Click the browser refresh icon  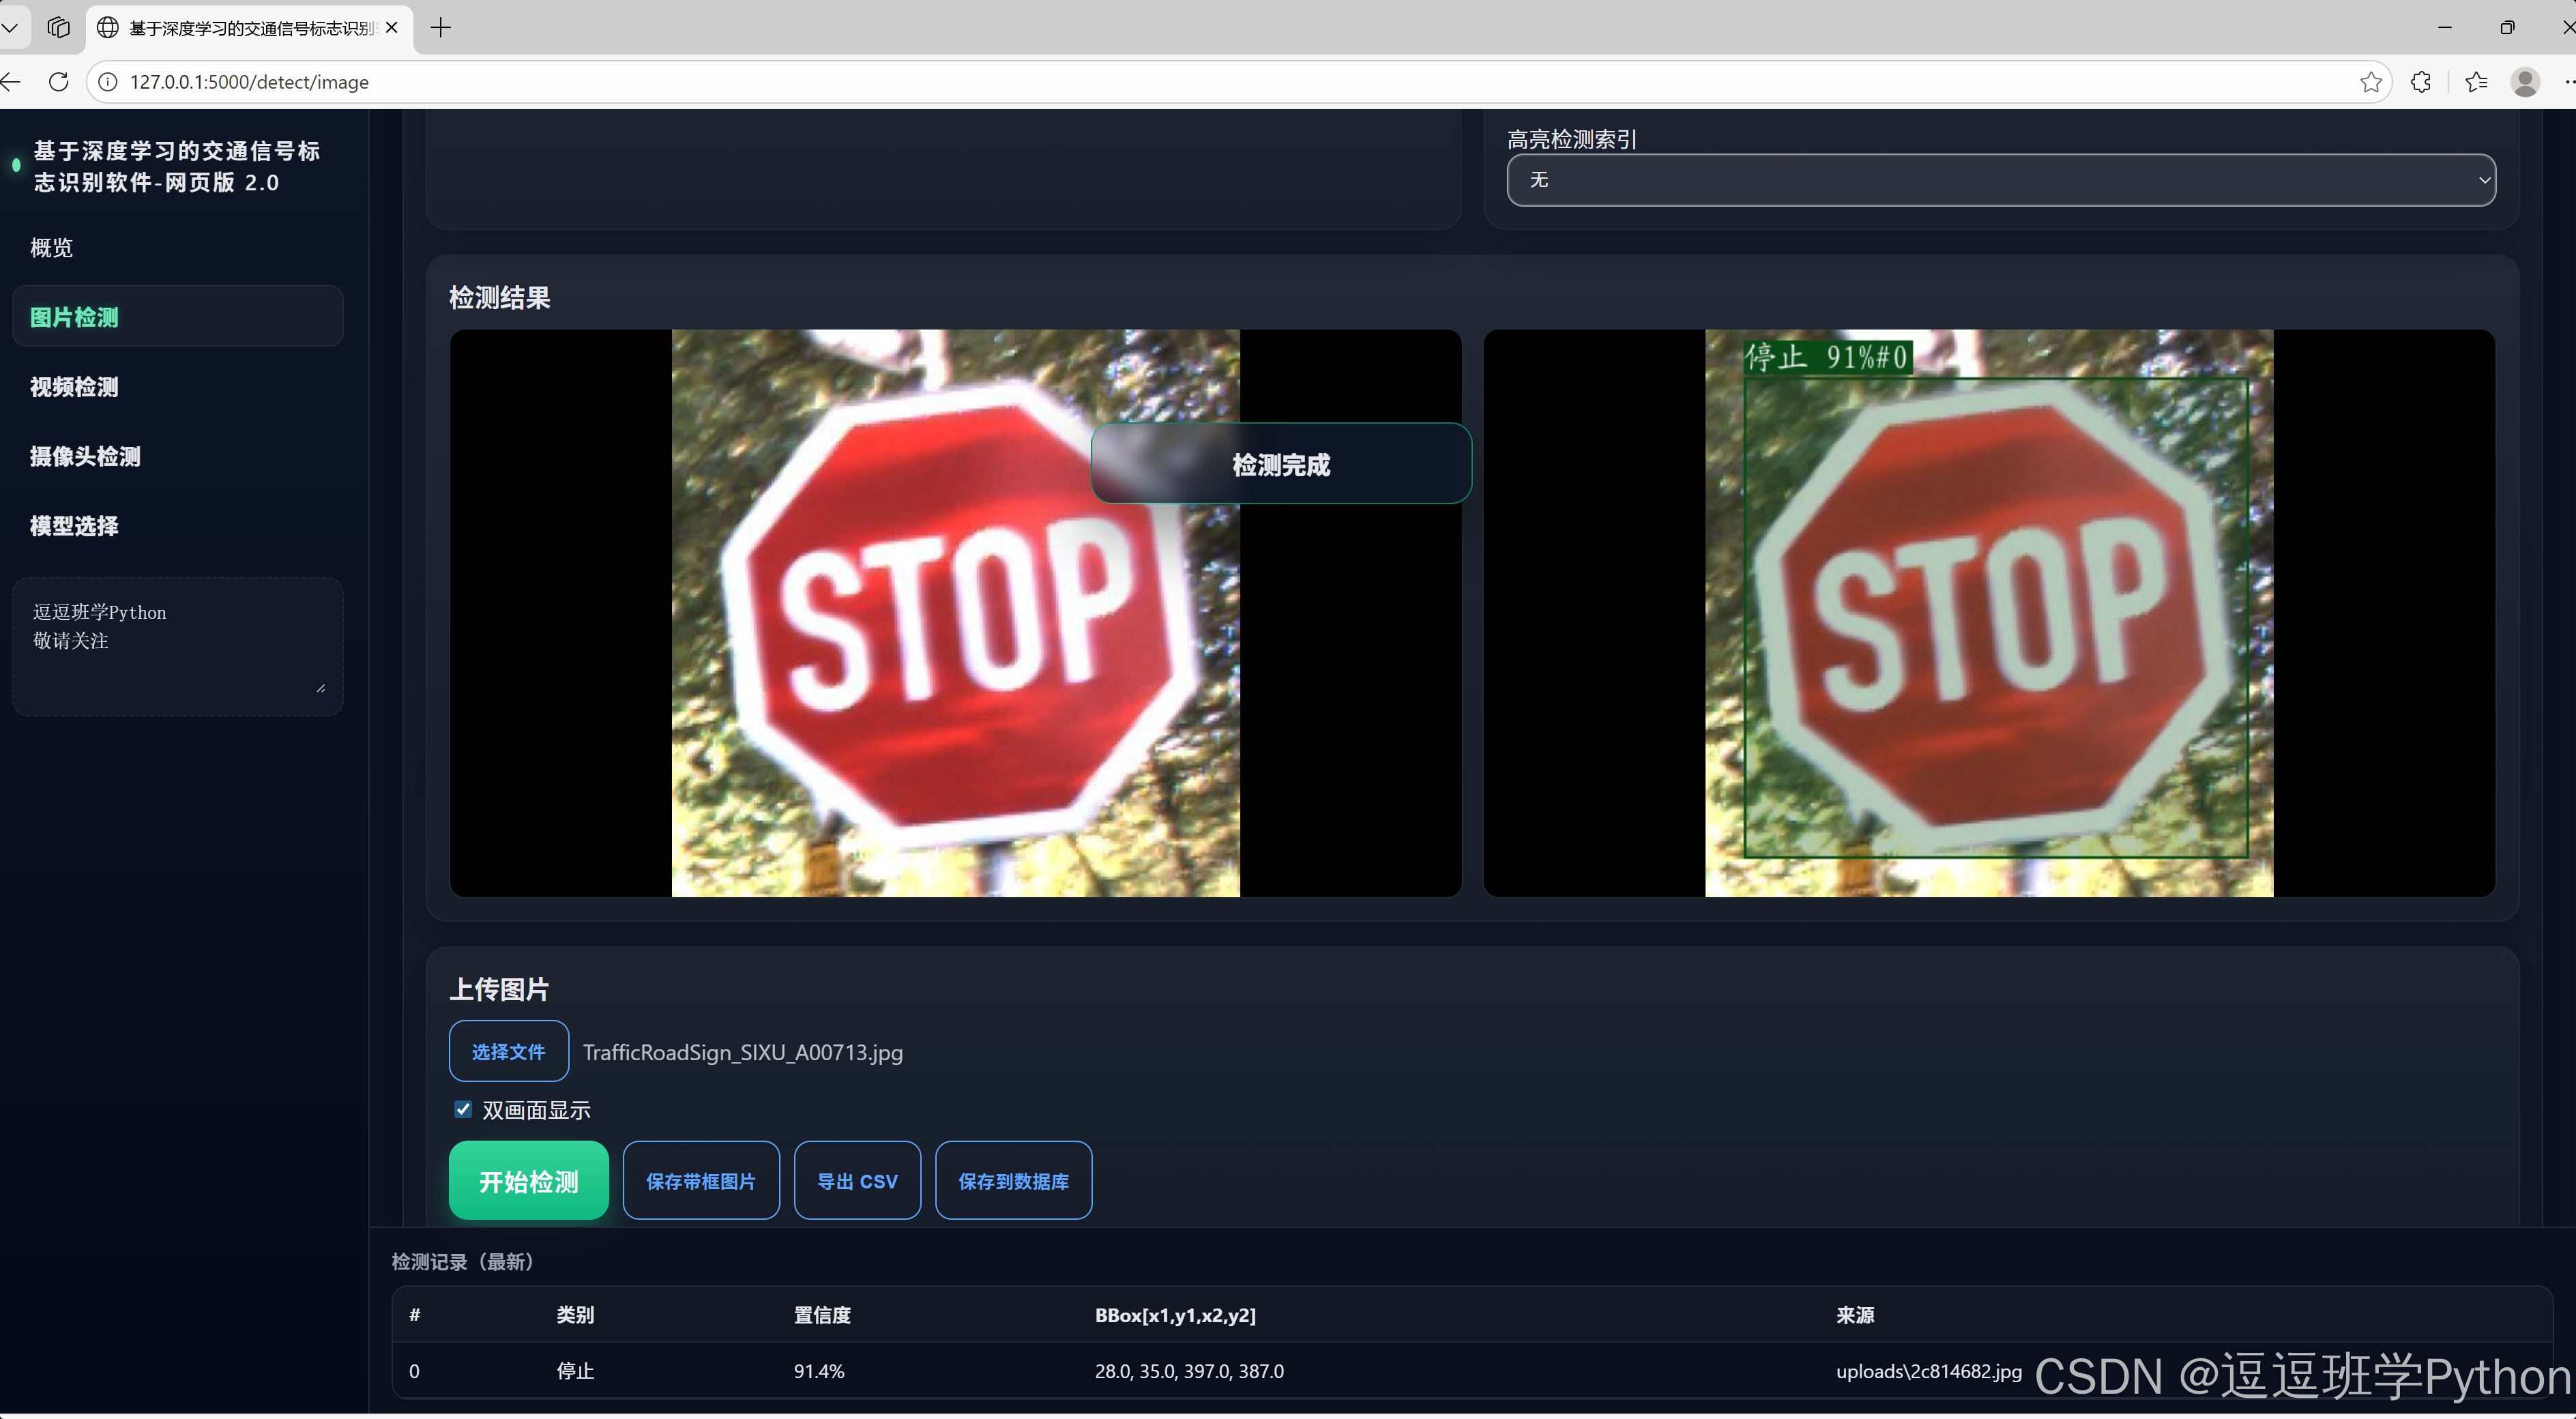click(x=59, y=82)
